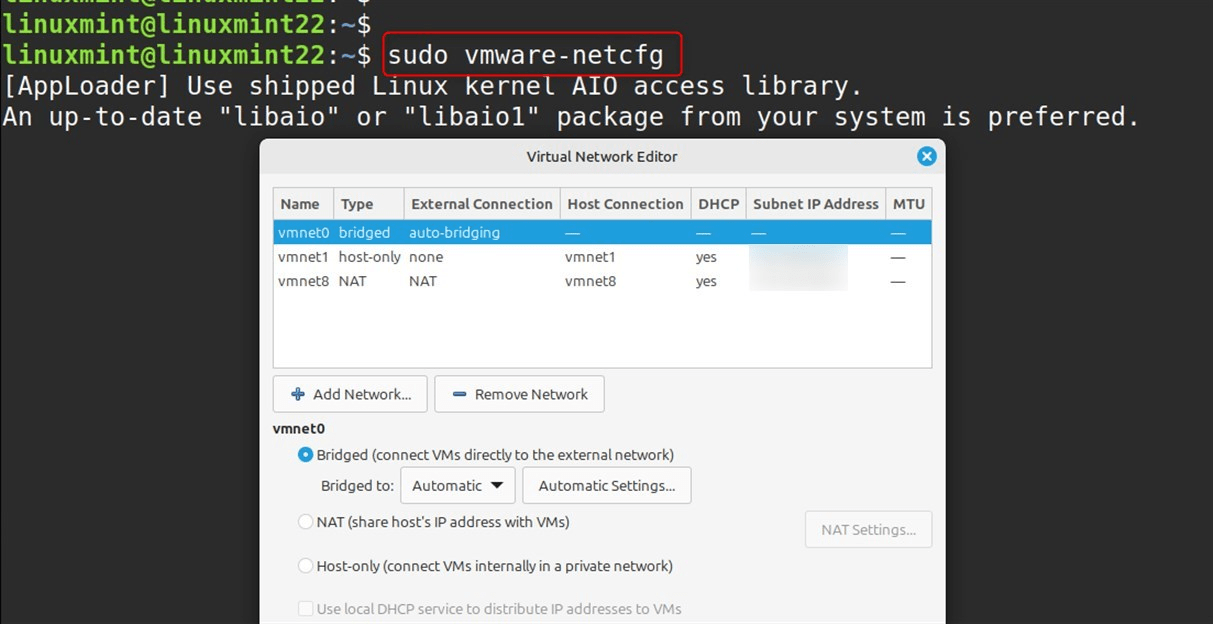The width and height of the screenshot is (1213, 624).
Task: Open the Bridged to dropdown
Action: point(458,486)
